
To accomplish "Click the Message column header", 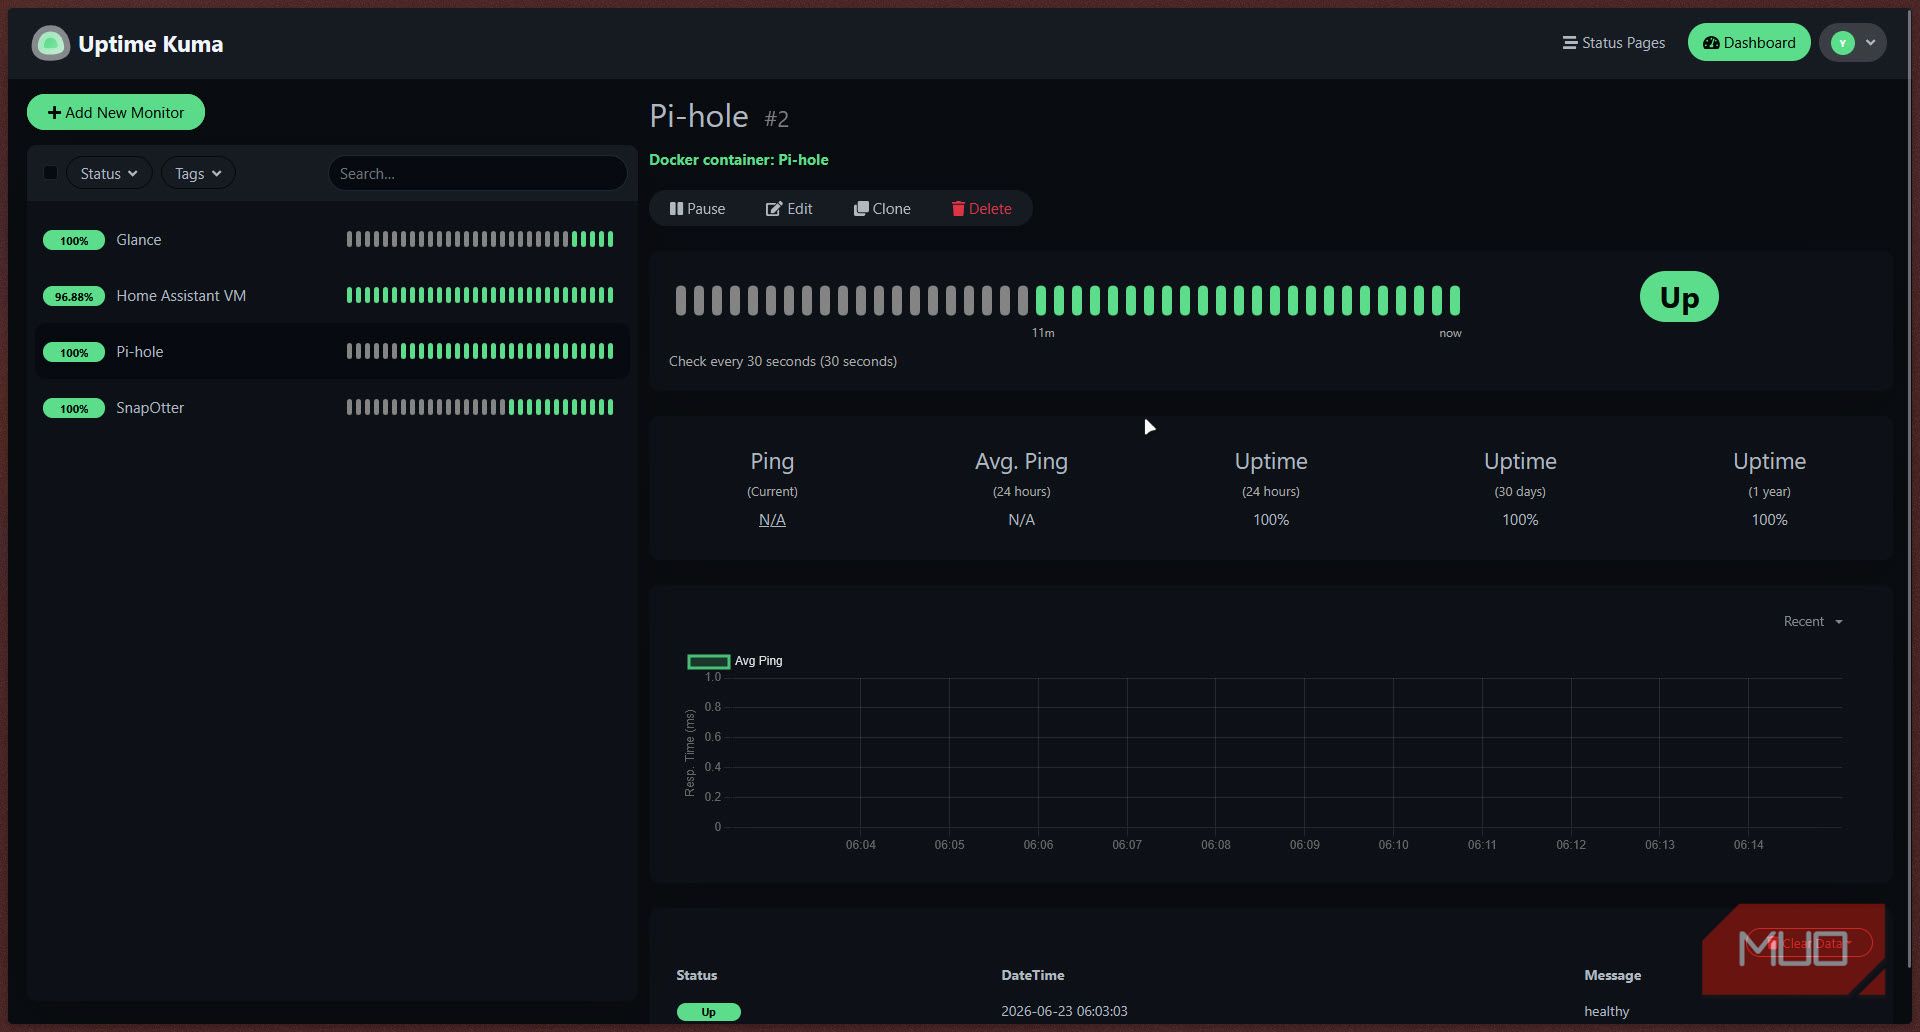I will (1612, 975).
